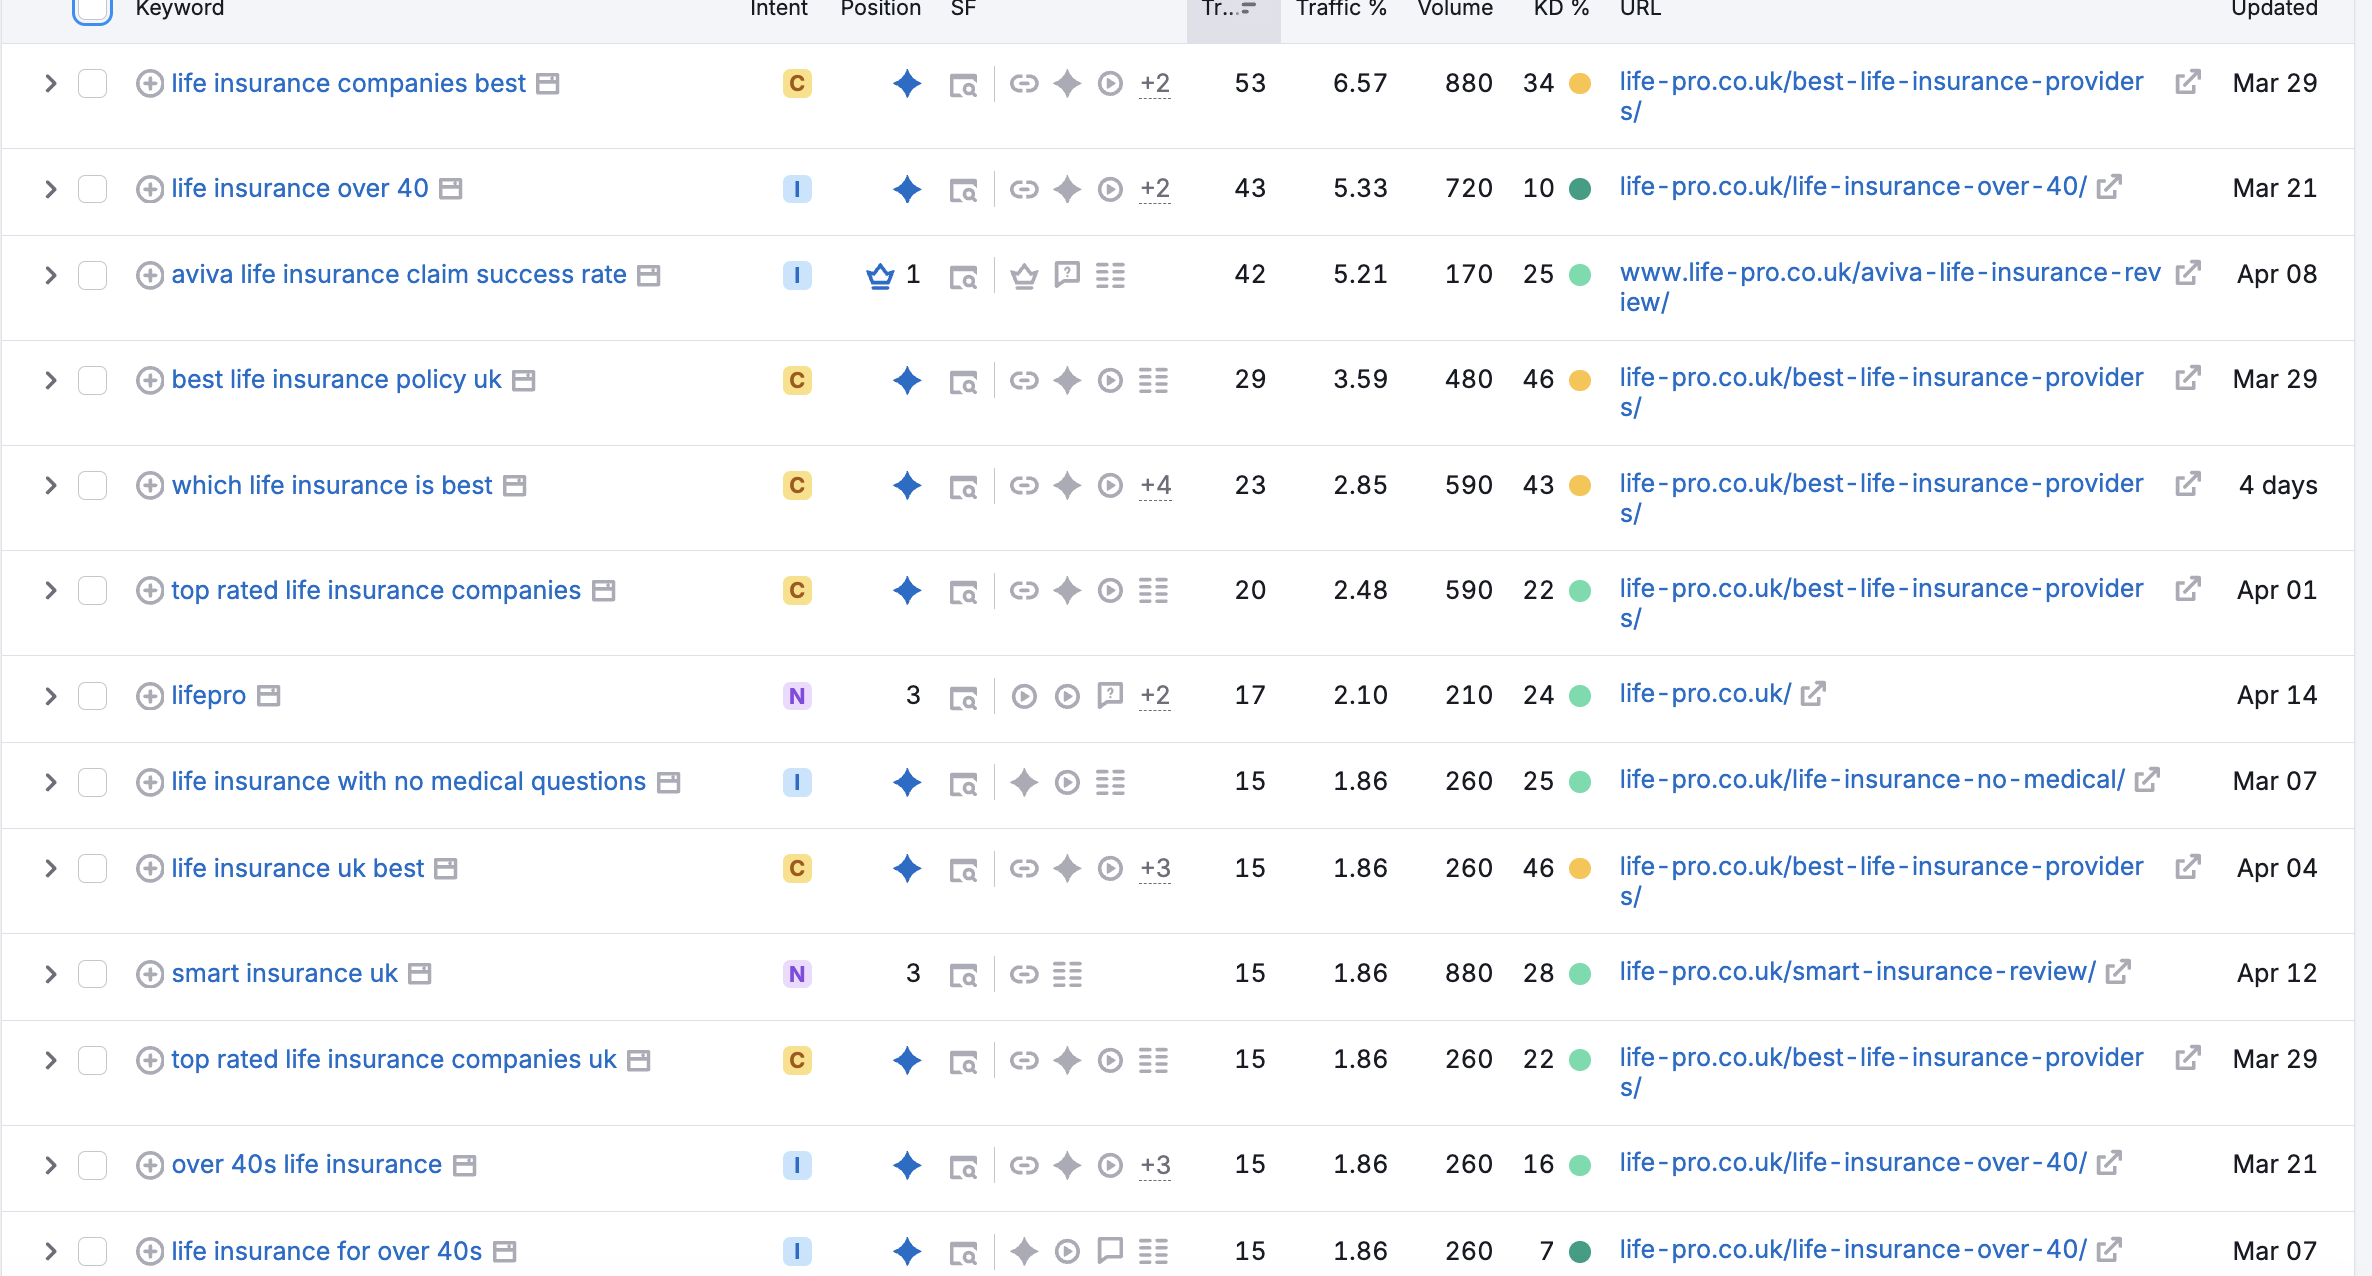This screenshot has height=1276, width=2372.
Task: Click the Informational intent badge on "over 40s life insurance"
Action: 797,1165
